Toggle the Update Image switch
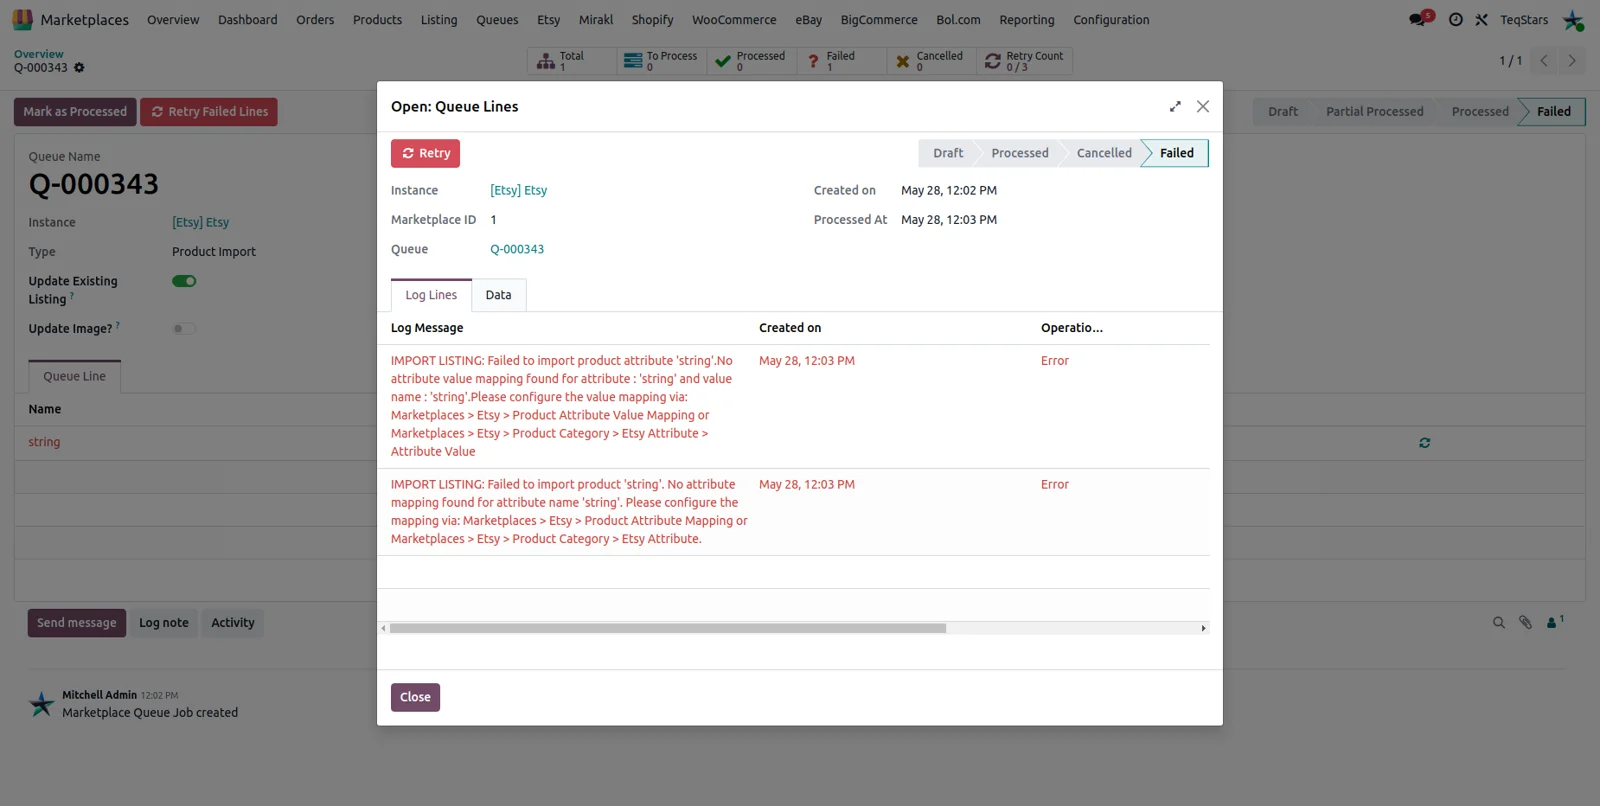This screenshot has width=1600, height=806. (184, 329)
